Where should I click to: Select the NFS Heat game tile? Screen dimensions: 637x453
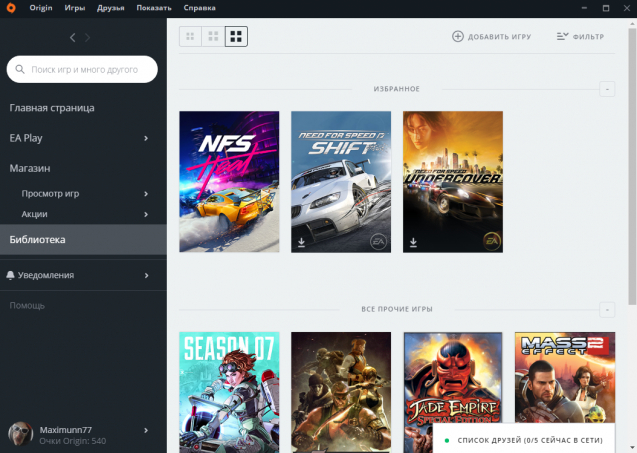point(229,182)
